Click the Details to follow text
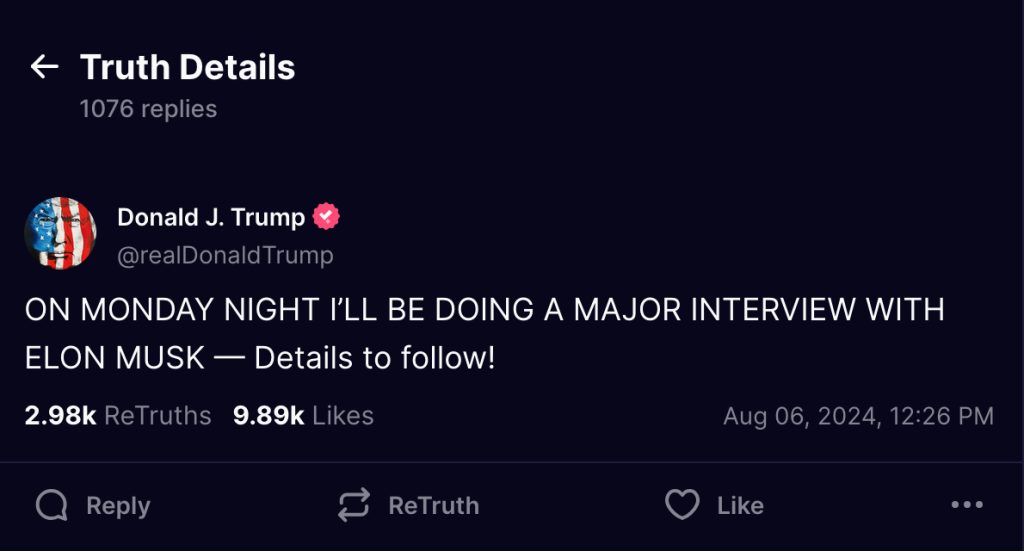 pos(375,358)
